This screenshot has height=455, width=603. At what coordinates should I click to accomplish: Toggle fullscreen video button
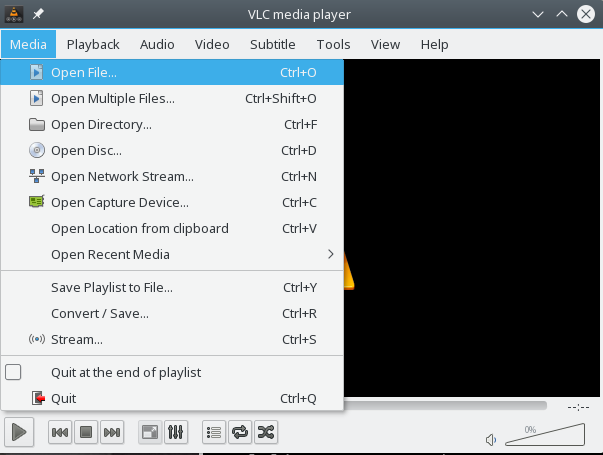pos(150,432)
